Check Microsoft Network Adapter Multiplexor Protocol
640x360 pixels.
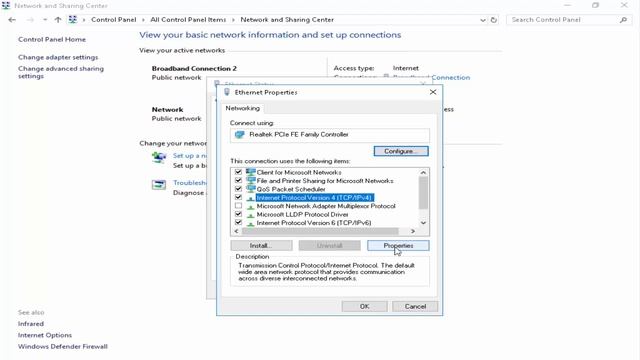(238, 206)
